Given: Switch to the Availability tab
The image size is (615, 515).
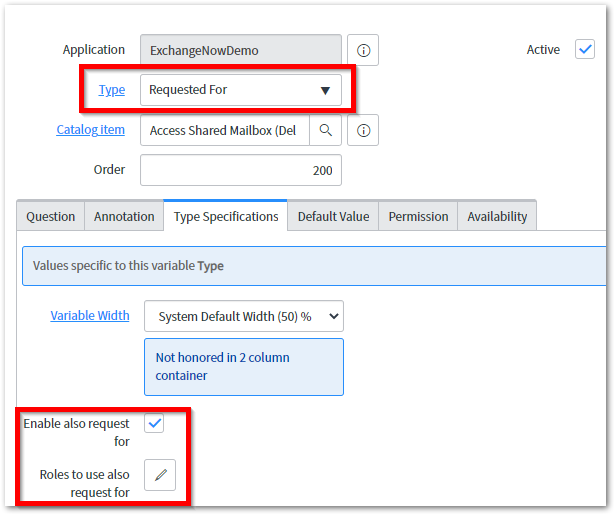Looking at the screenshot, I should point(497,216).
